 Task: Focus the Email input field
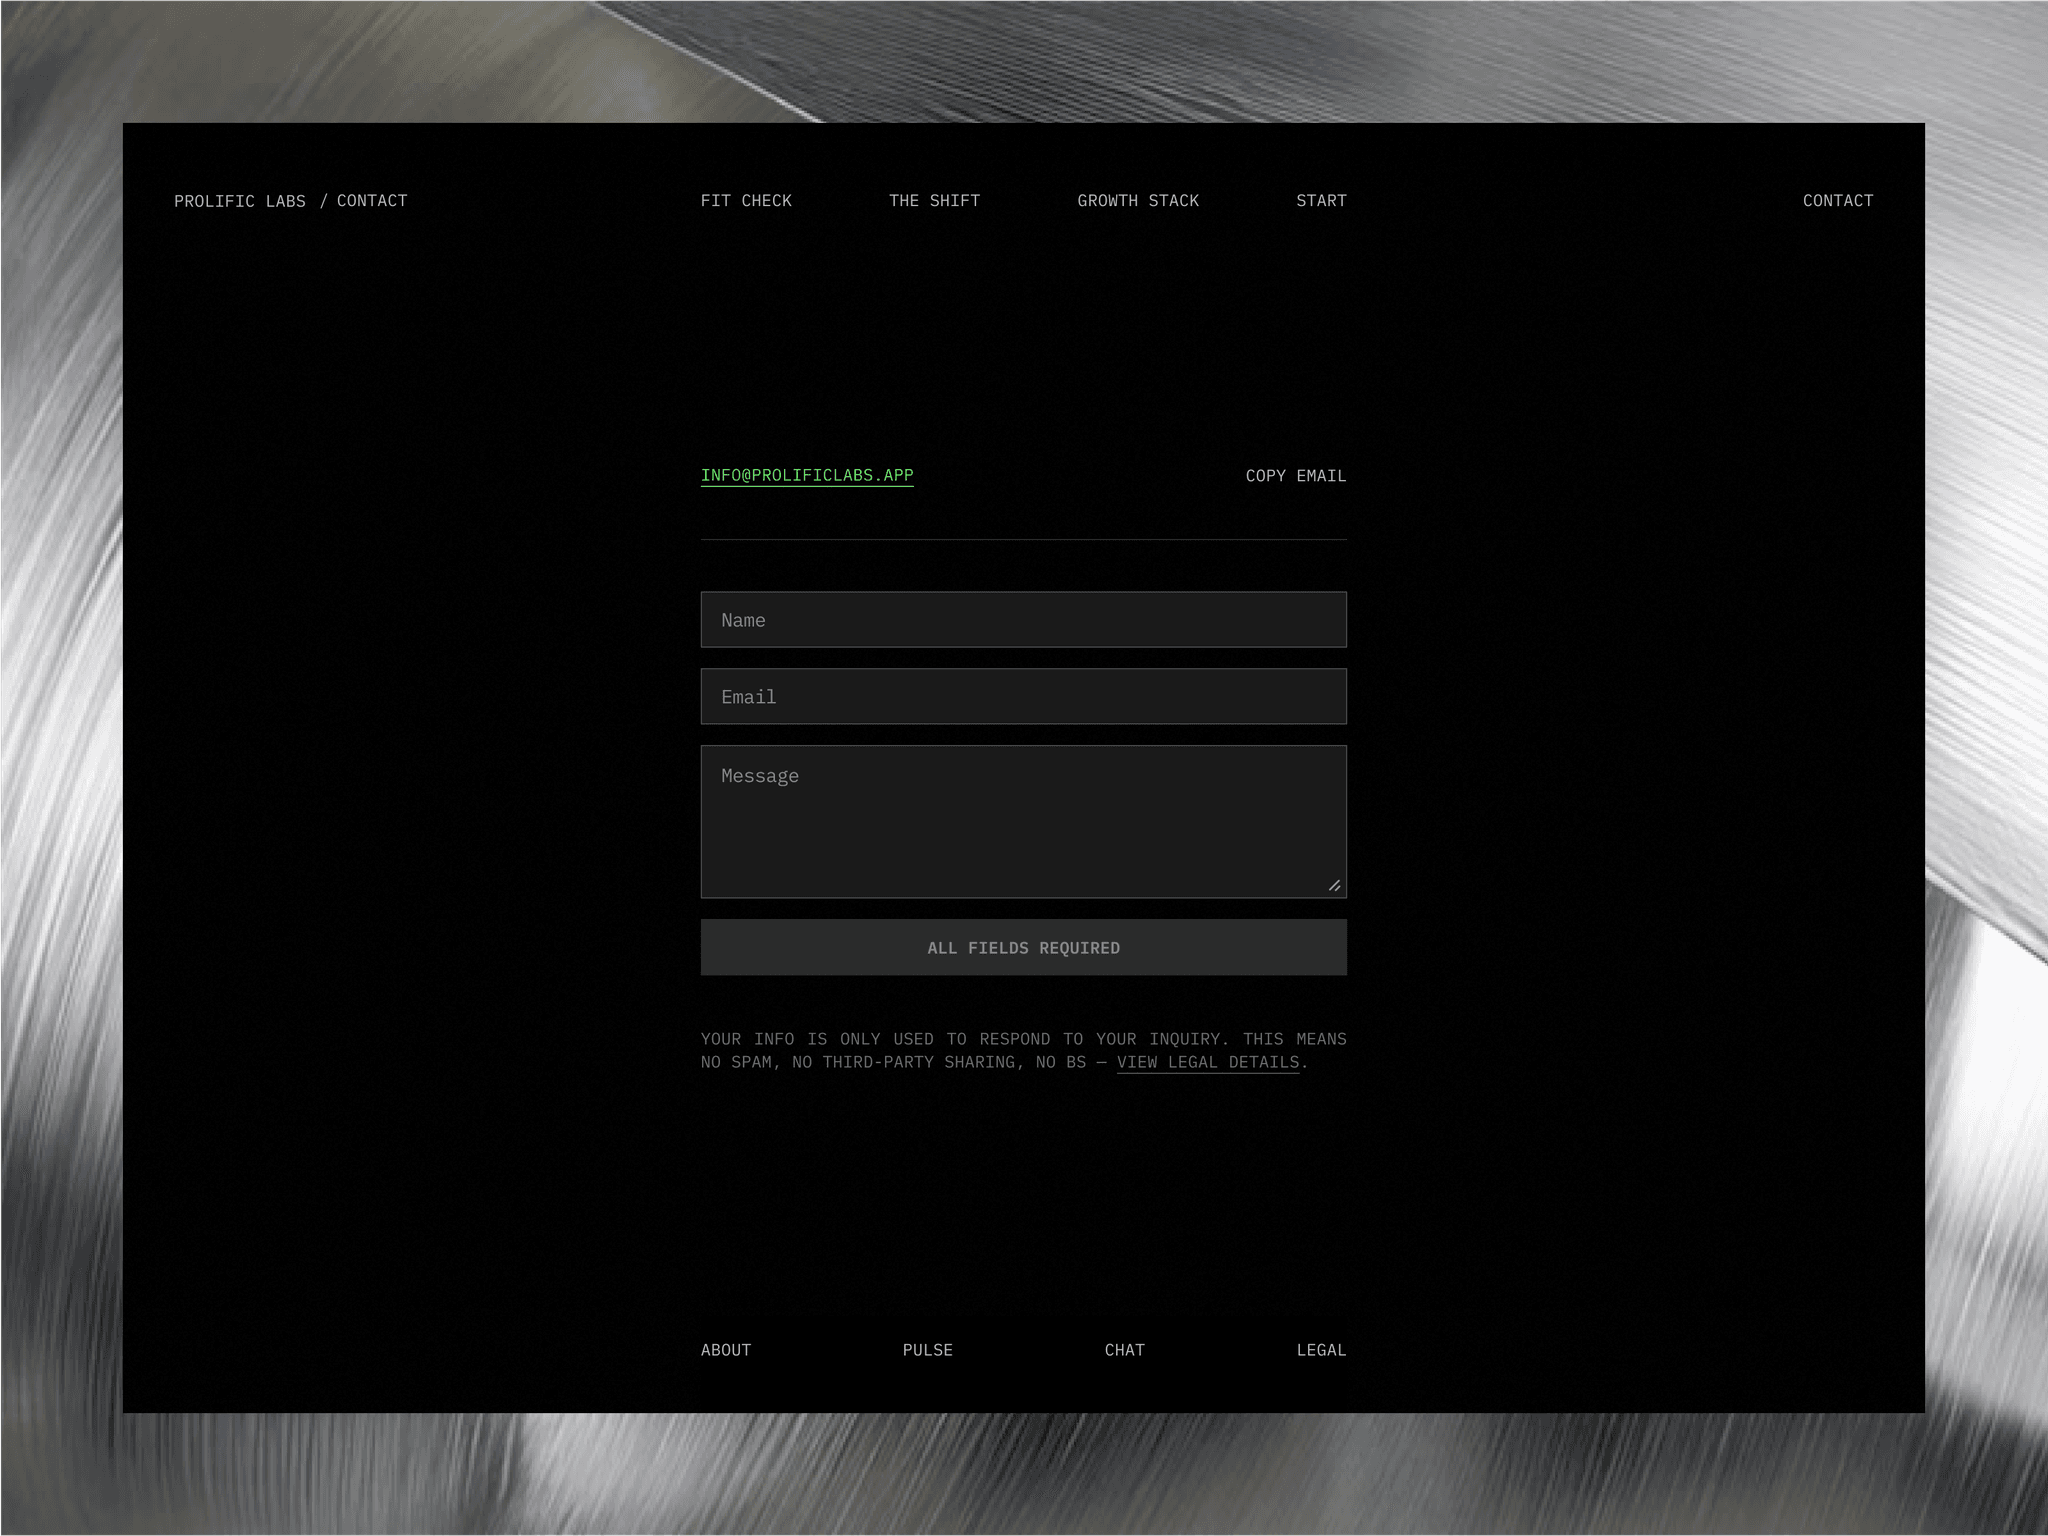click(x=1023, y=697)
